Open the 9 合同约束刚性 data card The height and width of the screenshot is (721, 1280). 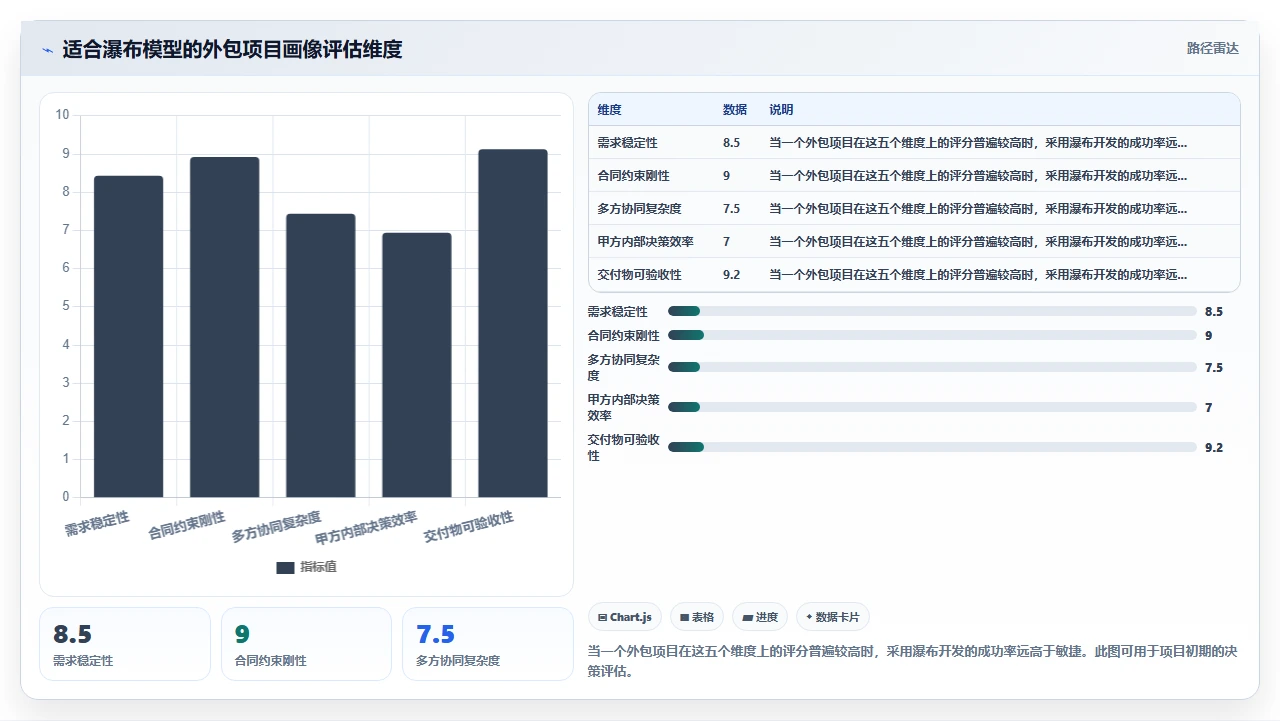click(x=306, y=644)
